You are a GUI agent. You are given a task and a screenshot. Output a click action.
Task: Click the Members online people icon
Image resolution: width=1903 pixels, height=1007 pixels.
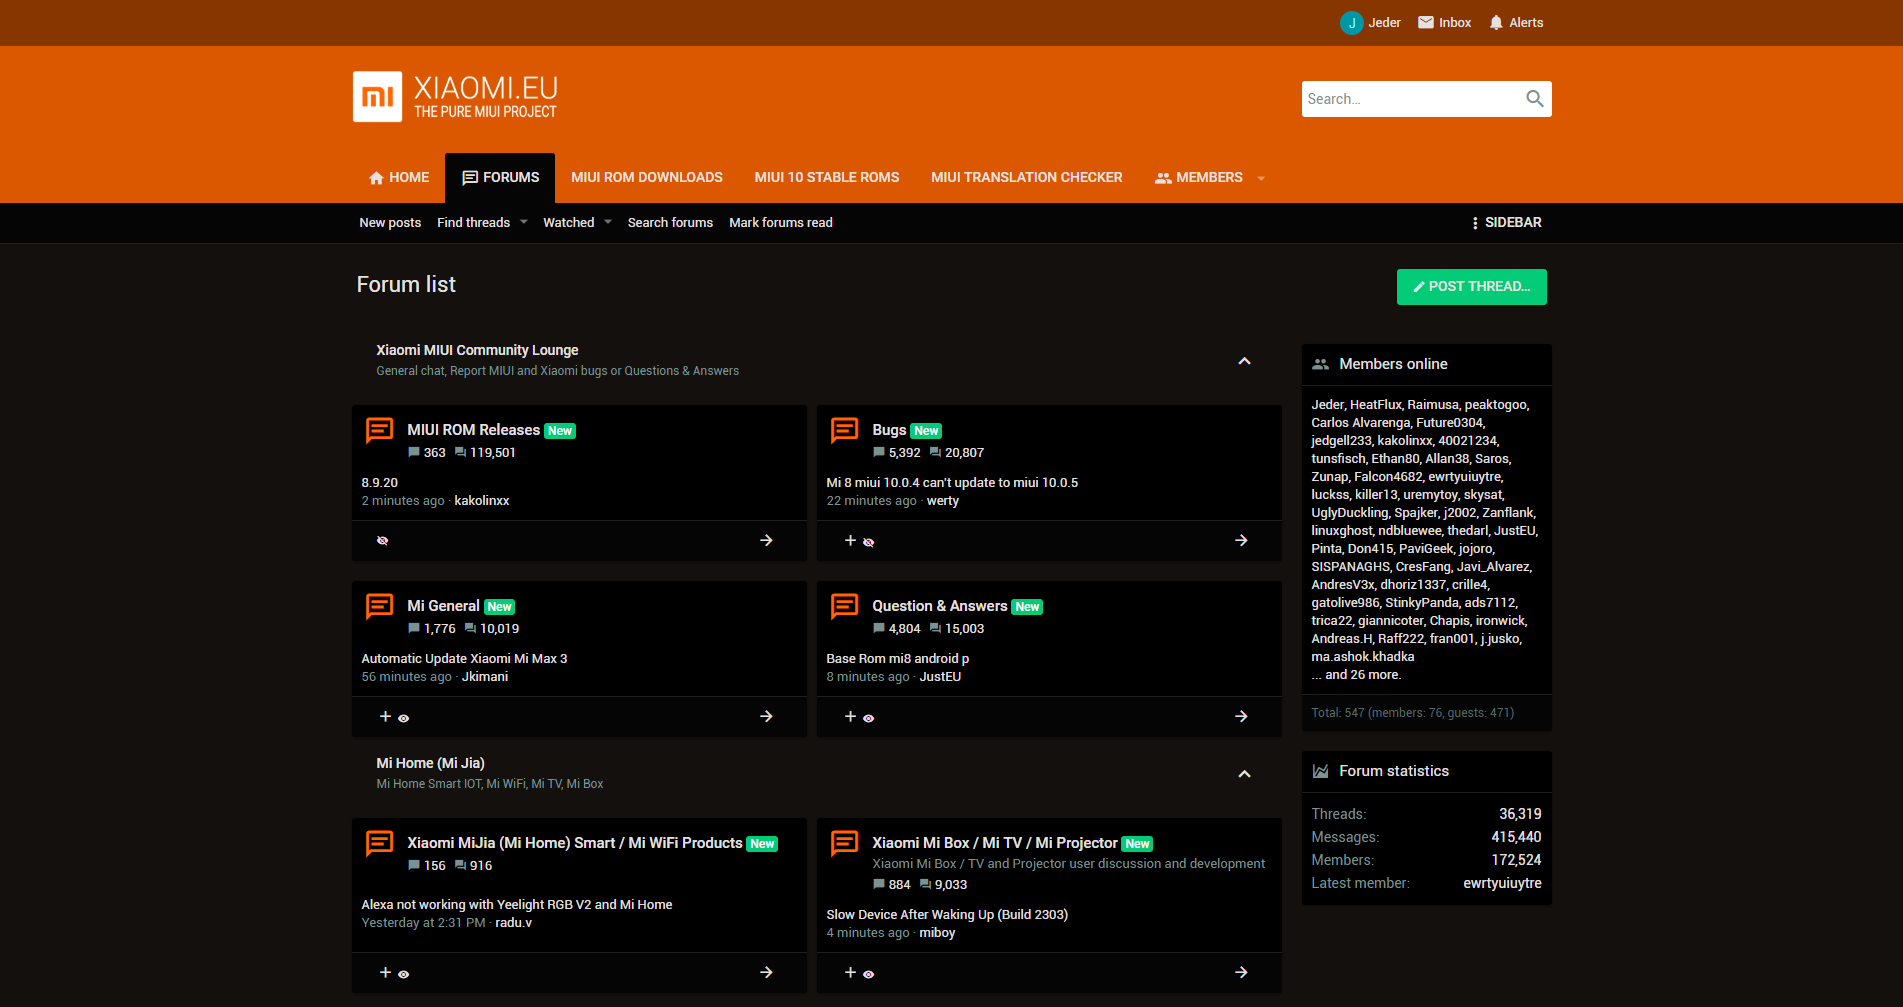[x=1320, y=364]
